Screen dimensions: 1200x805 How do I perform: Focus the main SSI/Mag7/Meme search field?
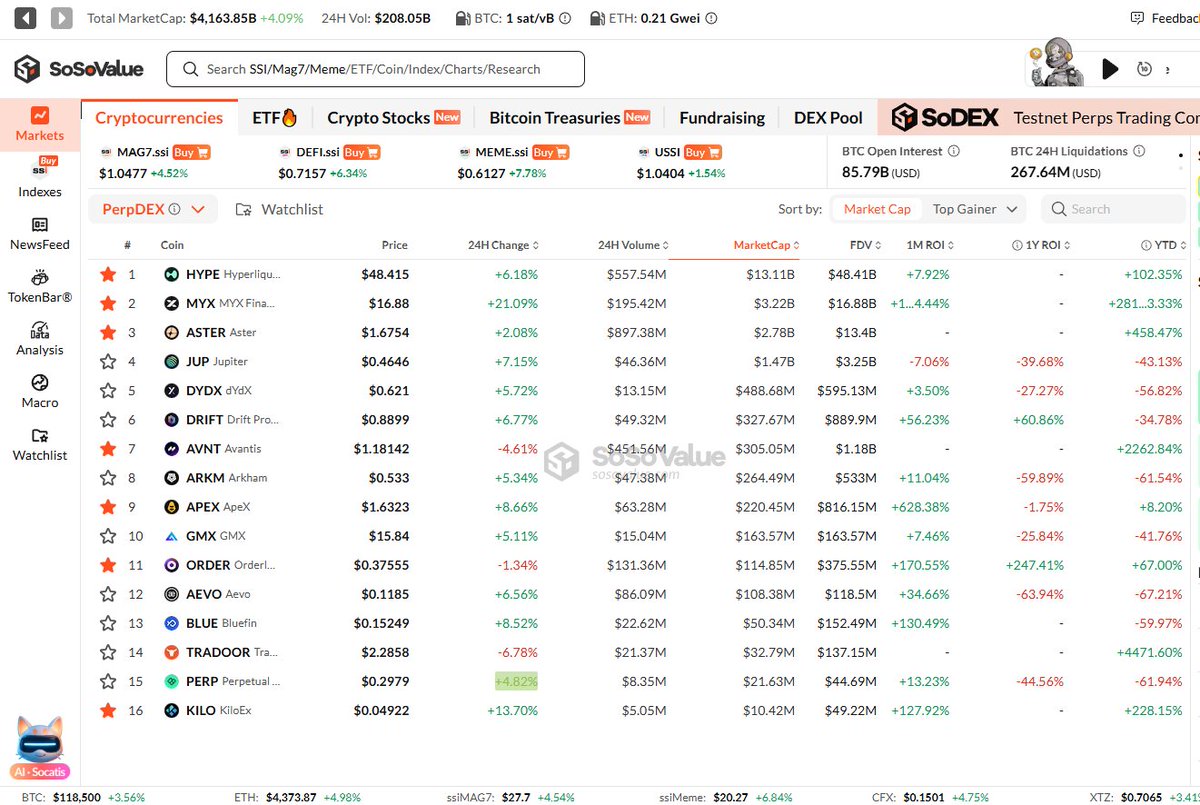coord(375,69)
